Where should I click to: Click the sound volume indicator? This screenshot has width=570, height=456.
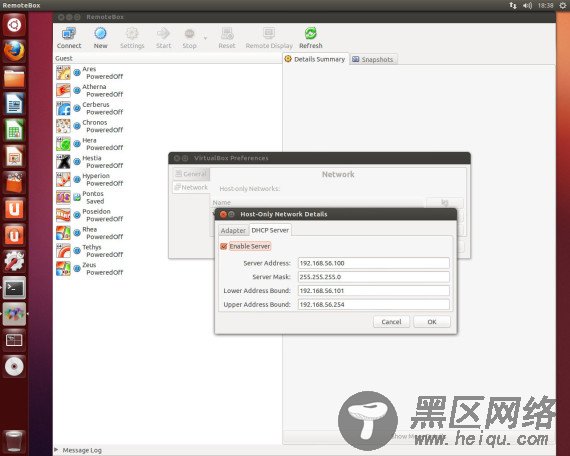point(527,5)
